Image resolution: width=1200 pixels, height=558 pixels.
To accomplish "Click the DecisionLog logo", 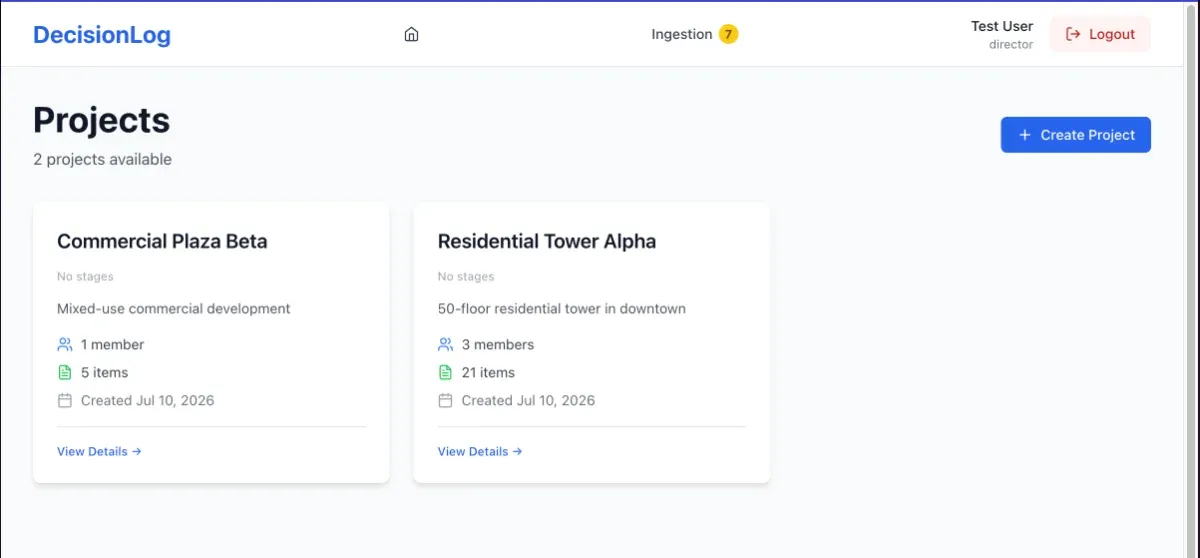I will (x=102, y=35).
